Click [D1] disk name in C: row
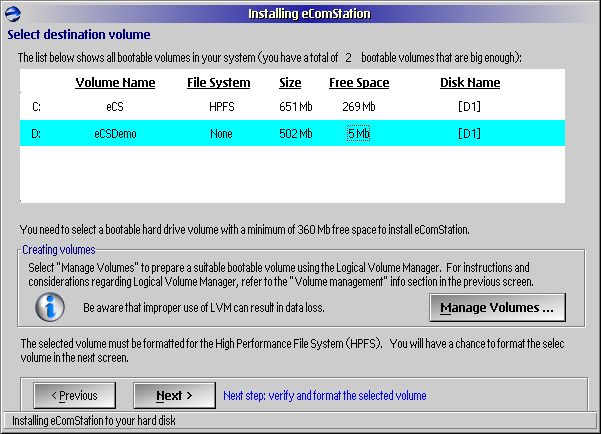 click(x=469, y=107)
